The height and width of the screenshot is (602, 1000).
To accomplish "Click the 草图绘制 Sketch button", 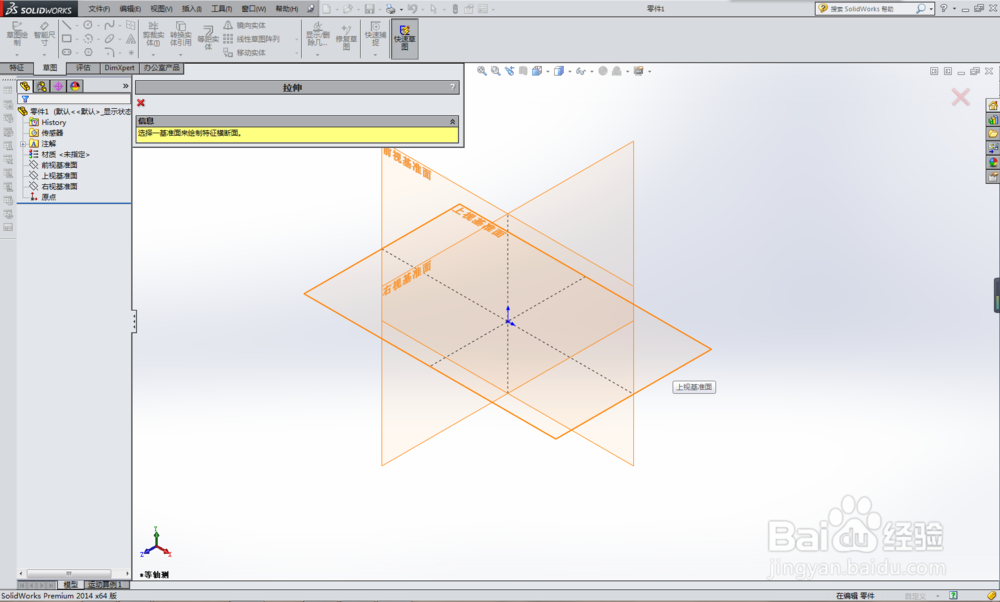I will click(x=17, y=33).
